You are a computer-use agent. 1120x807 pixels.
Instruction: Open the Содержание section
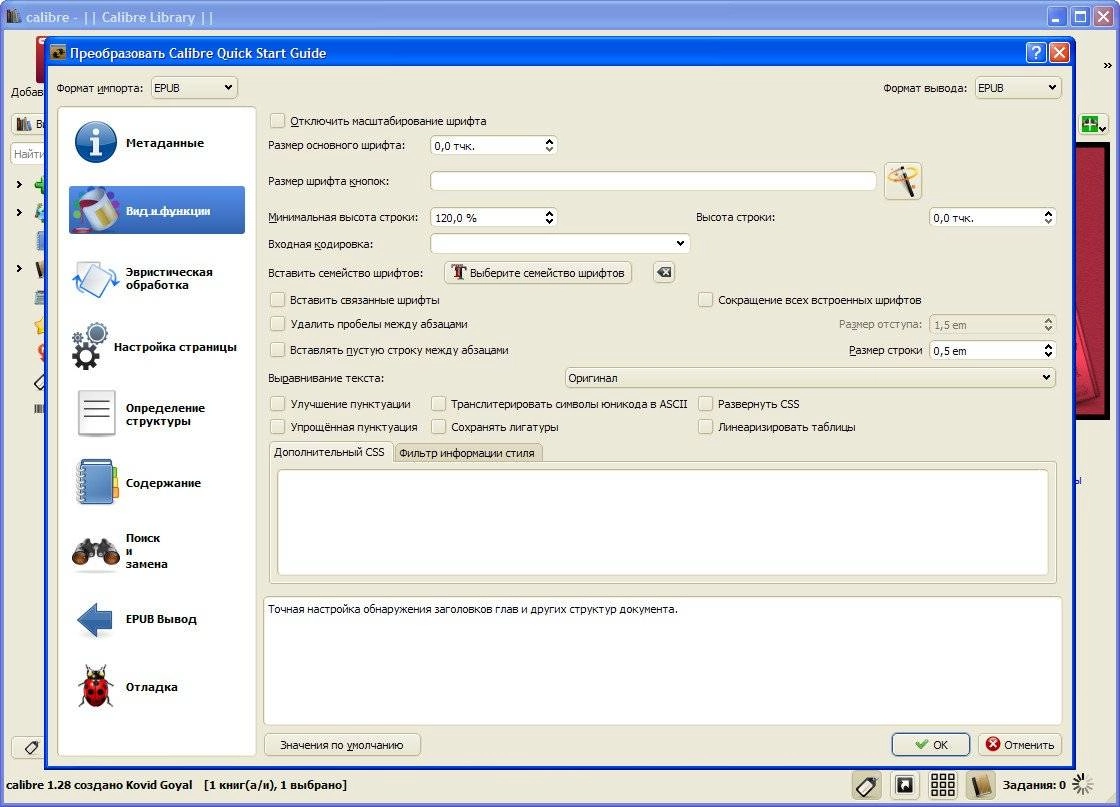(x=156, y=483)
